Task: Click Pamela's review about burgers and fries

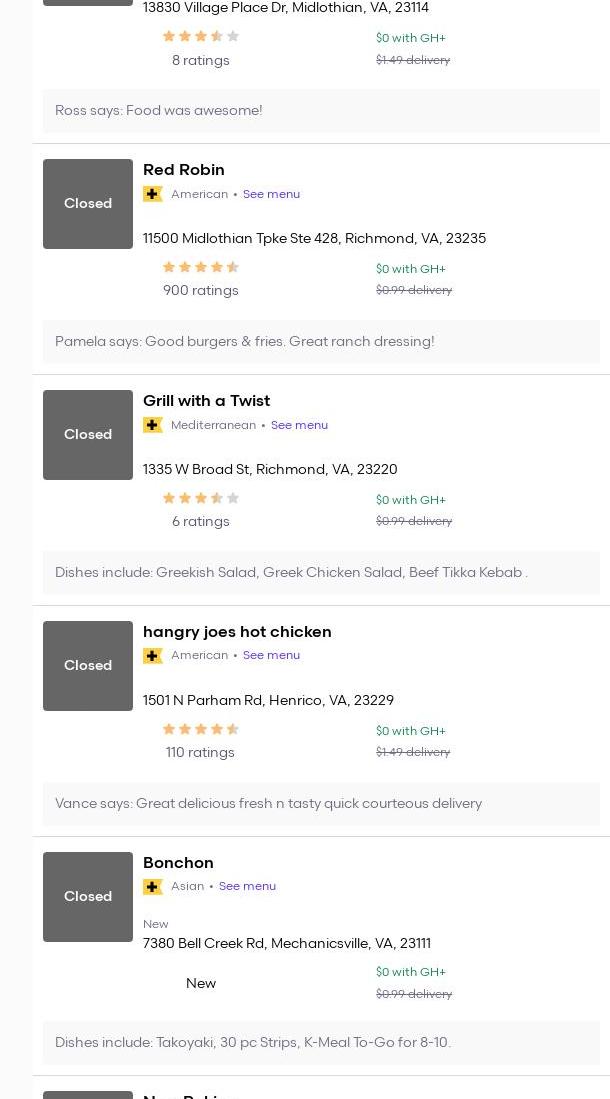Action: click(245, 342)
